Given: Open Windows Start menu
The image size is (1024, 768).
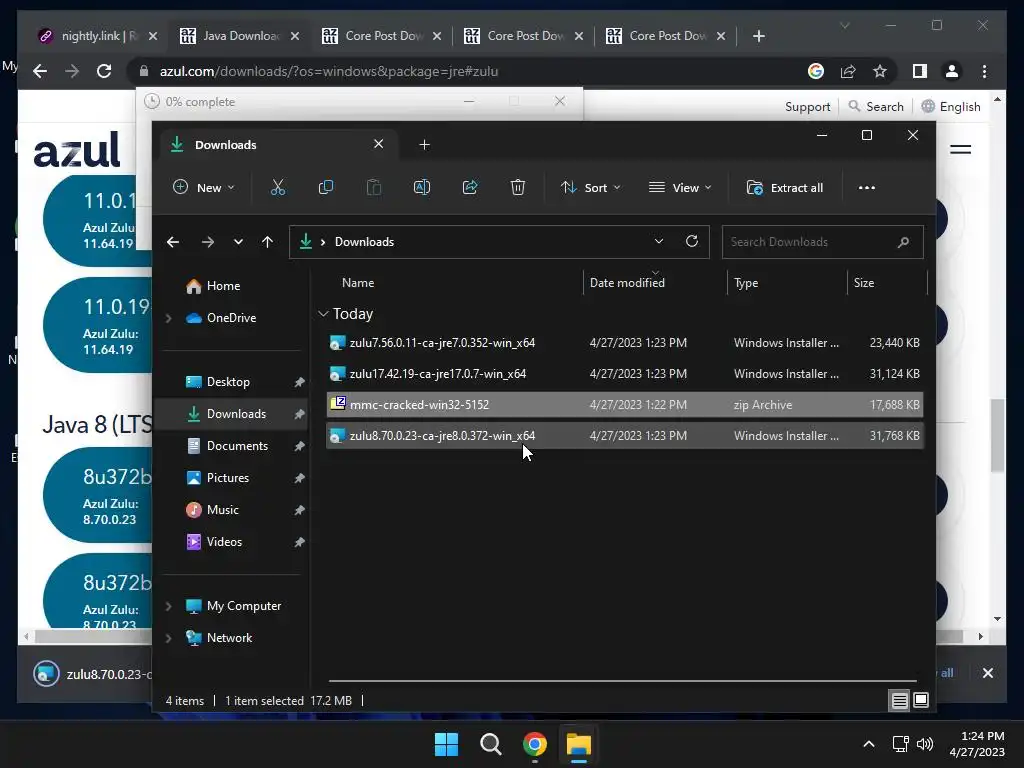Looking at the screenshot, I should pos(447,744).
